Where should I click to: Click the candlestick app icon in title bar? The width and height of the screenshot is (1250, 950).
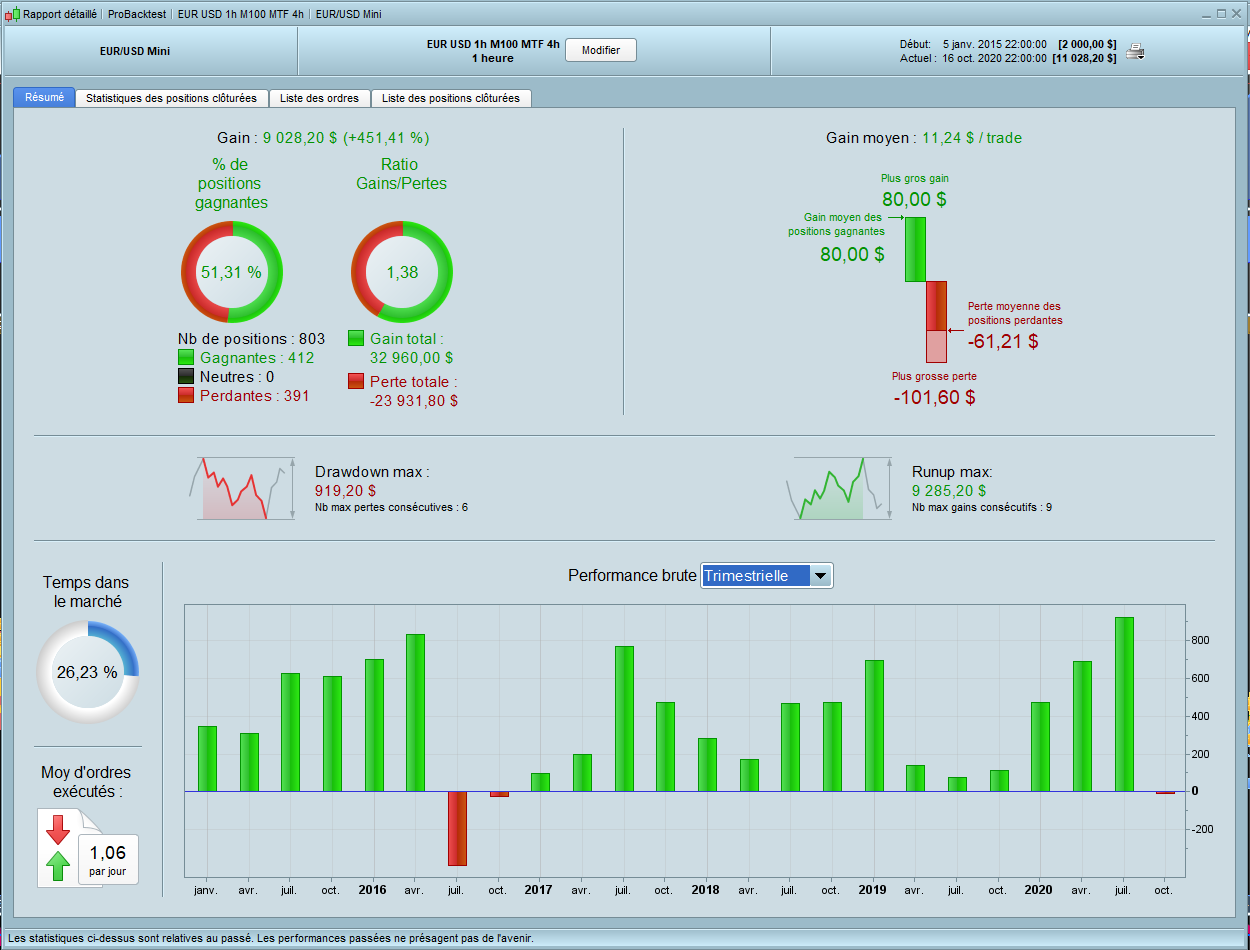(12, 14)
